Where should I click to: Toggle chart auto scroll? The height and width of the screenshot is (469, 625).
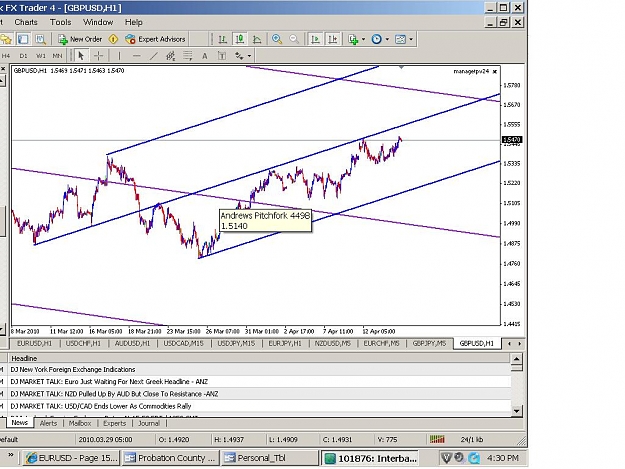315,39
